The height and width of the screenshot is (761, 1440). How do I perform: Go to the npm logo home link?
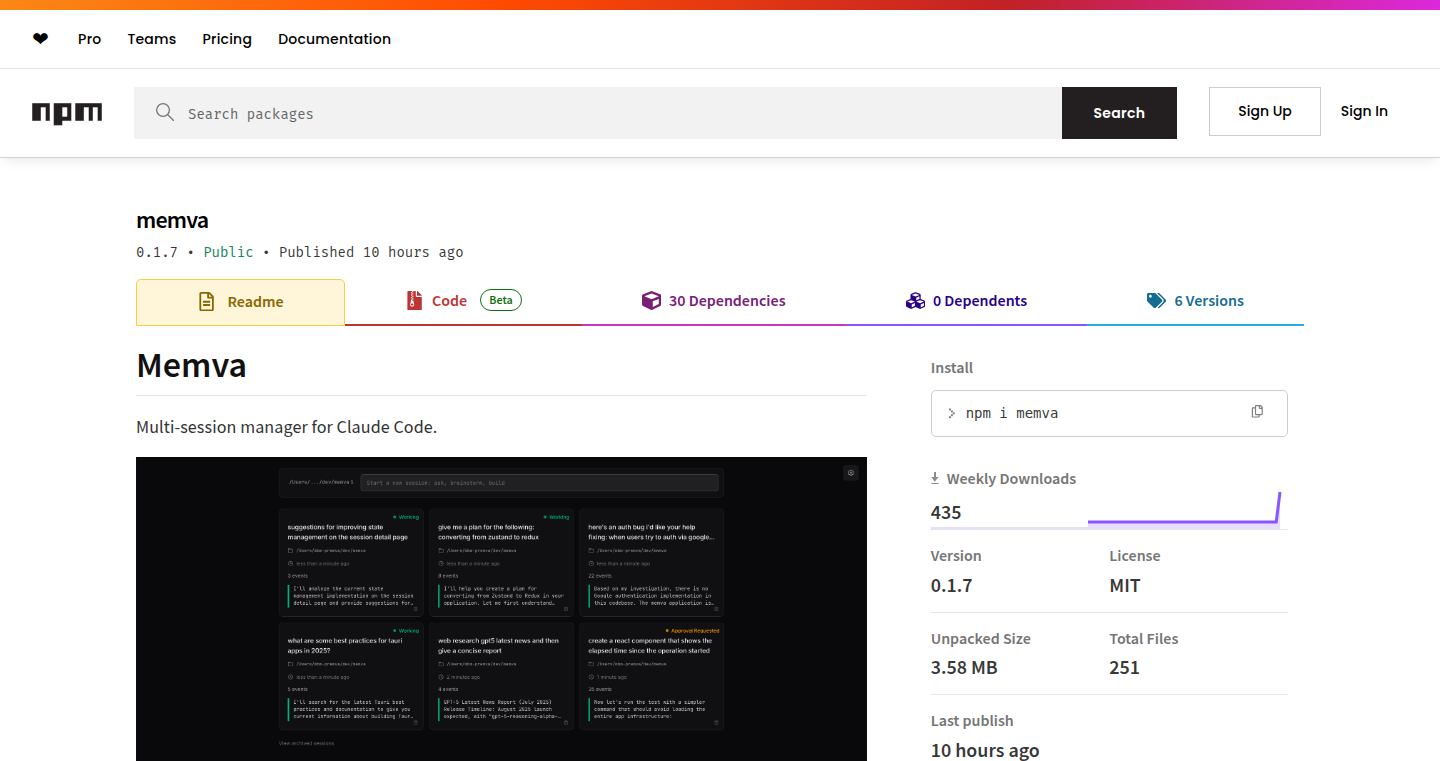67,113
